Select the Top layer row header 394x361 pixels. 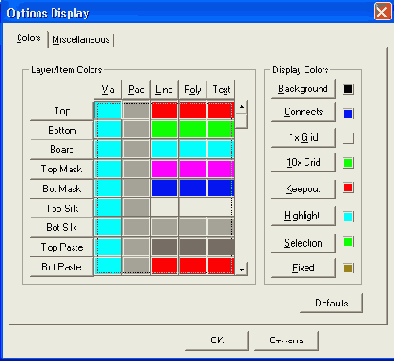click(61, 111)
